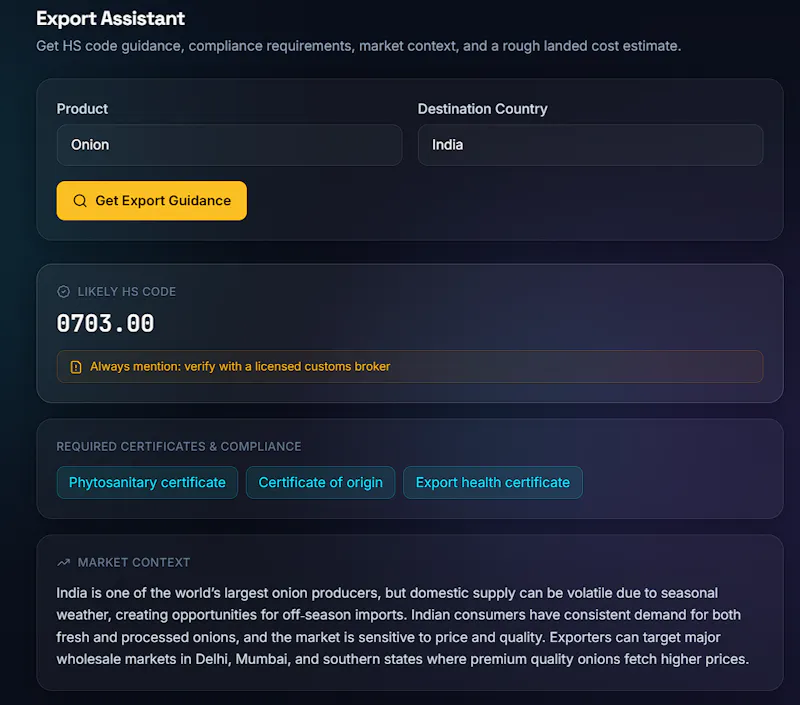The width and height of the screenshot is (800, 705).
Task: Click the magnifier icon in Get Export Guidance
Action: tap(80, 201)
